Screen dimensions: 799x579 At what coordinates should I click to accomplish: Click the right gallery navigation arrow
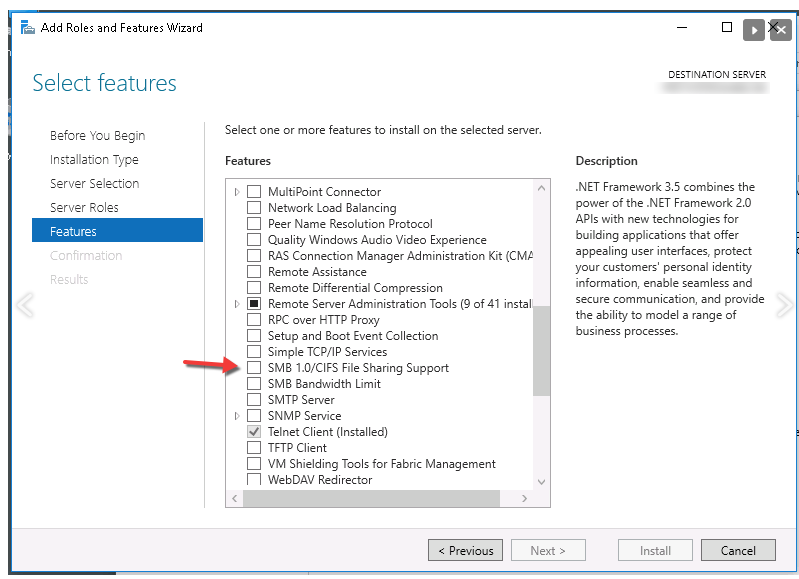click(785, 305)
